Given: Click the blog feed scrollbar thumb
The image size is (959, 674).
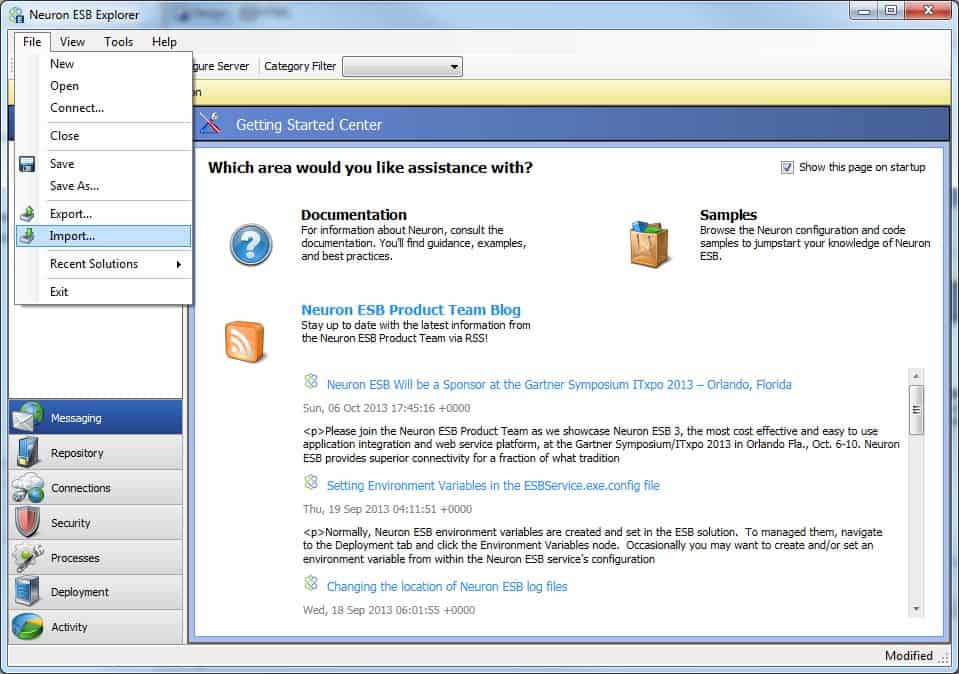Looking at the screenshot, I should point(916,410).
